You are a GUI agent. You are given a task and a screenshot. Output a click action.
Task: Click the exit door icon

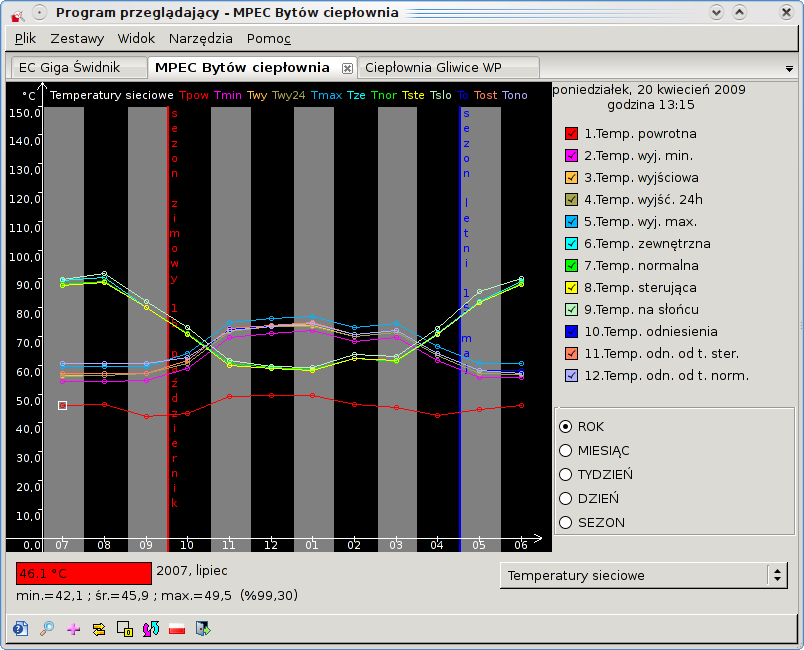pyautogui.click(x=203, y=628)
